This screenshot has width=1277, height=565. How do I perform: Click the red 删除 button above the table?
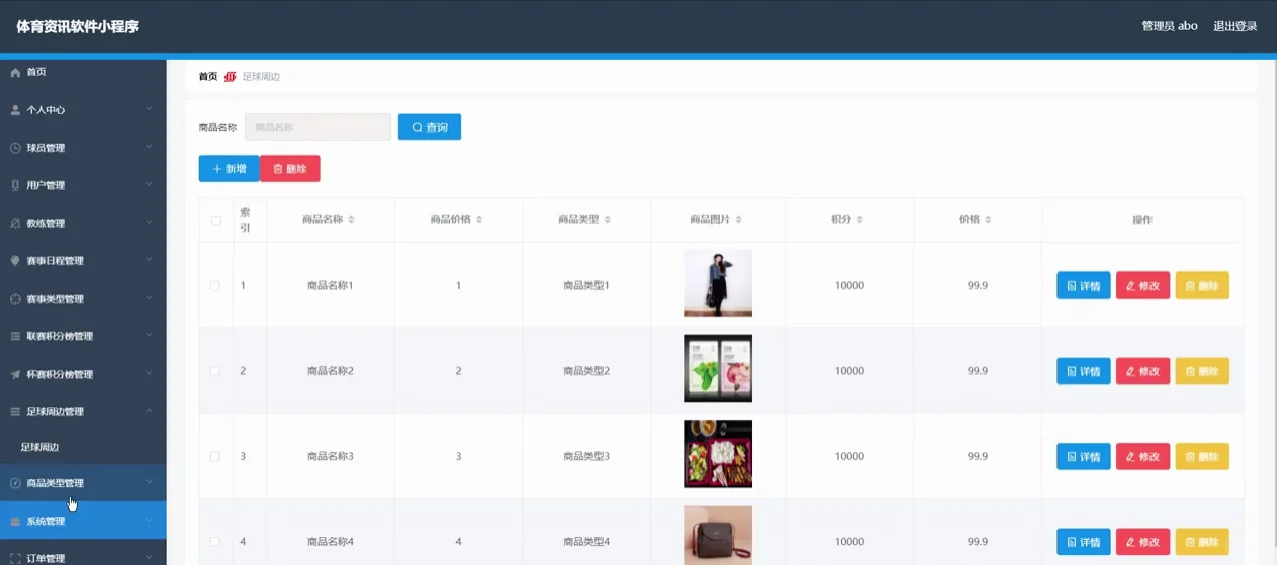(x=290, y=169)
